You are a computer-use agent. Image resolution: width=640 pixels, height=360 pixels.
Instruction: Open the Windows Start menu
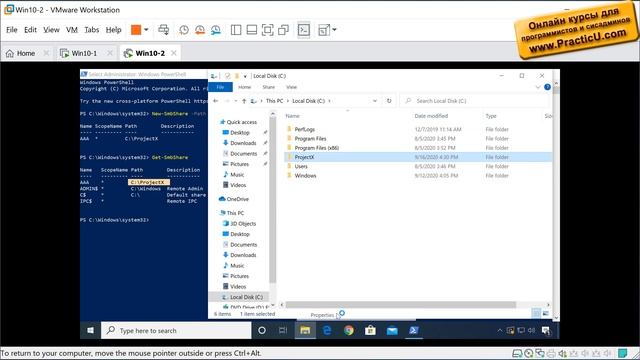[91, 331]
